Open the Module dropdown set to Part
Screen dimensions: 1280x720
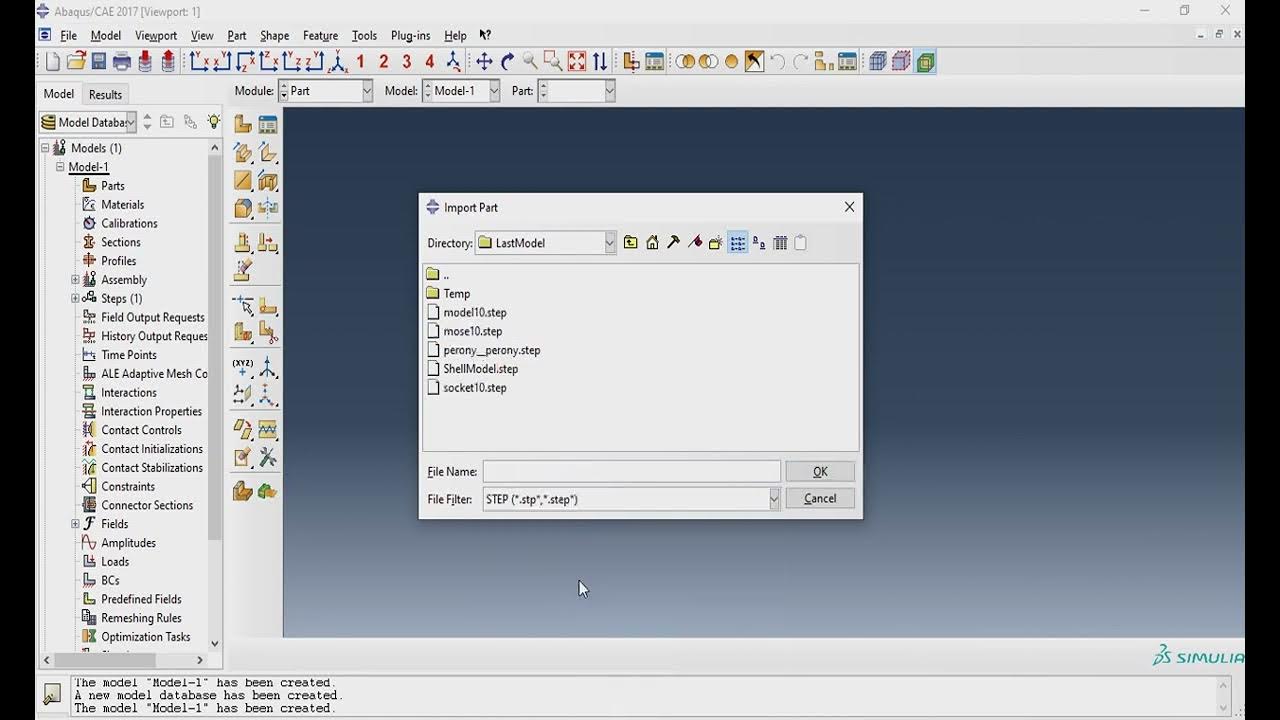click(366, 91)
